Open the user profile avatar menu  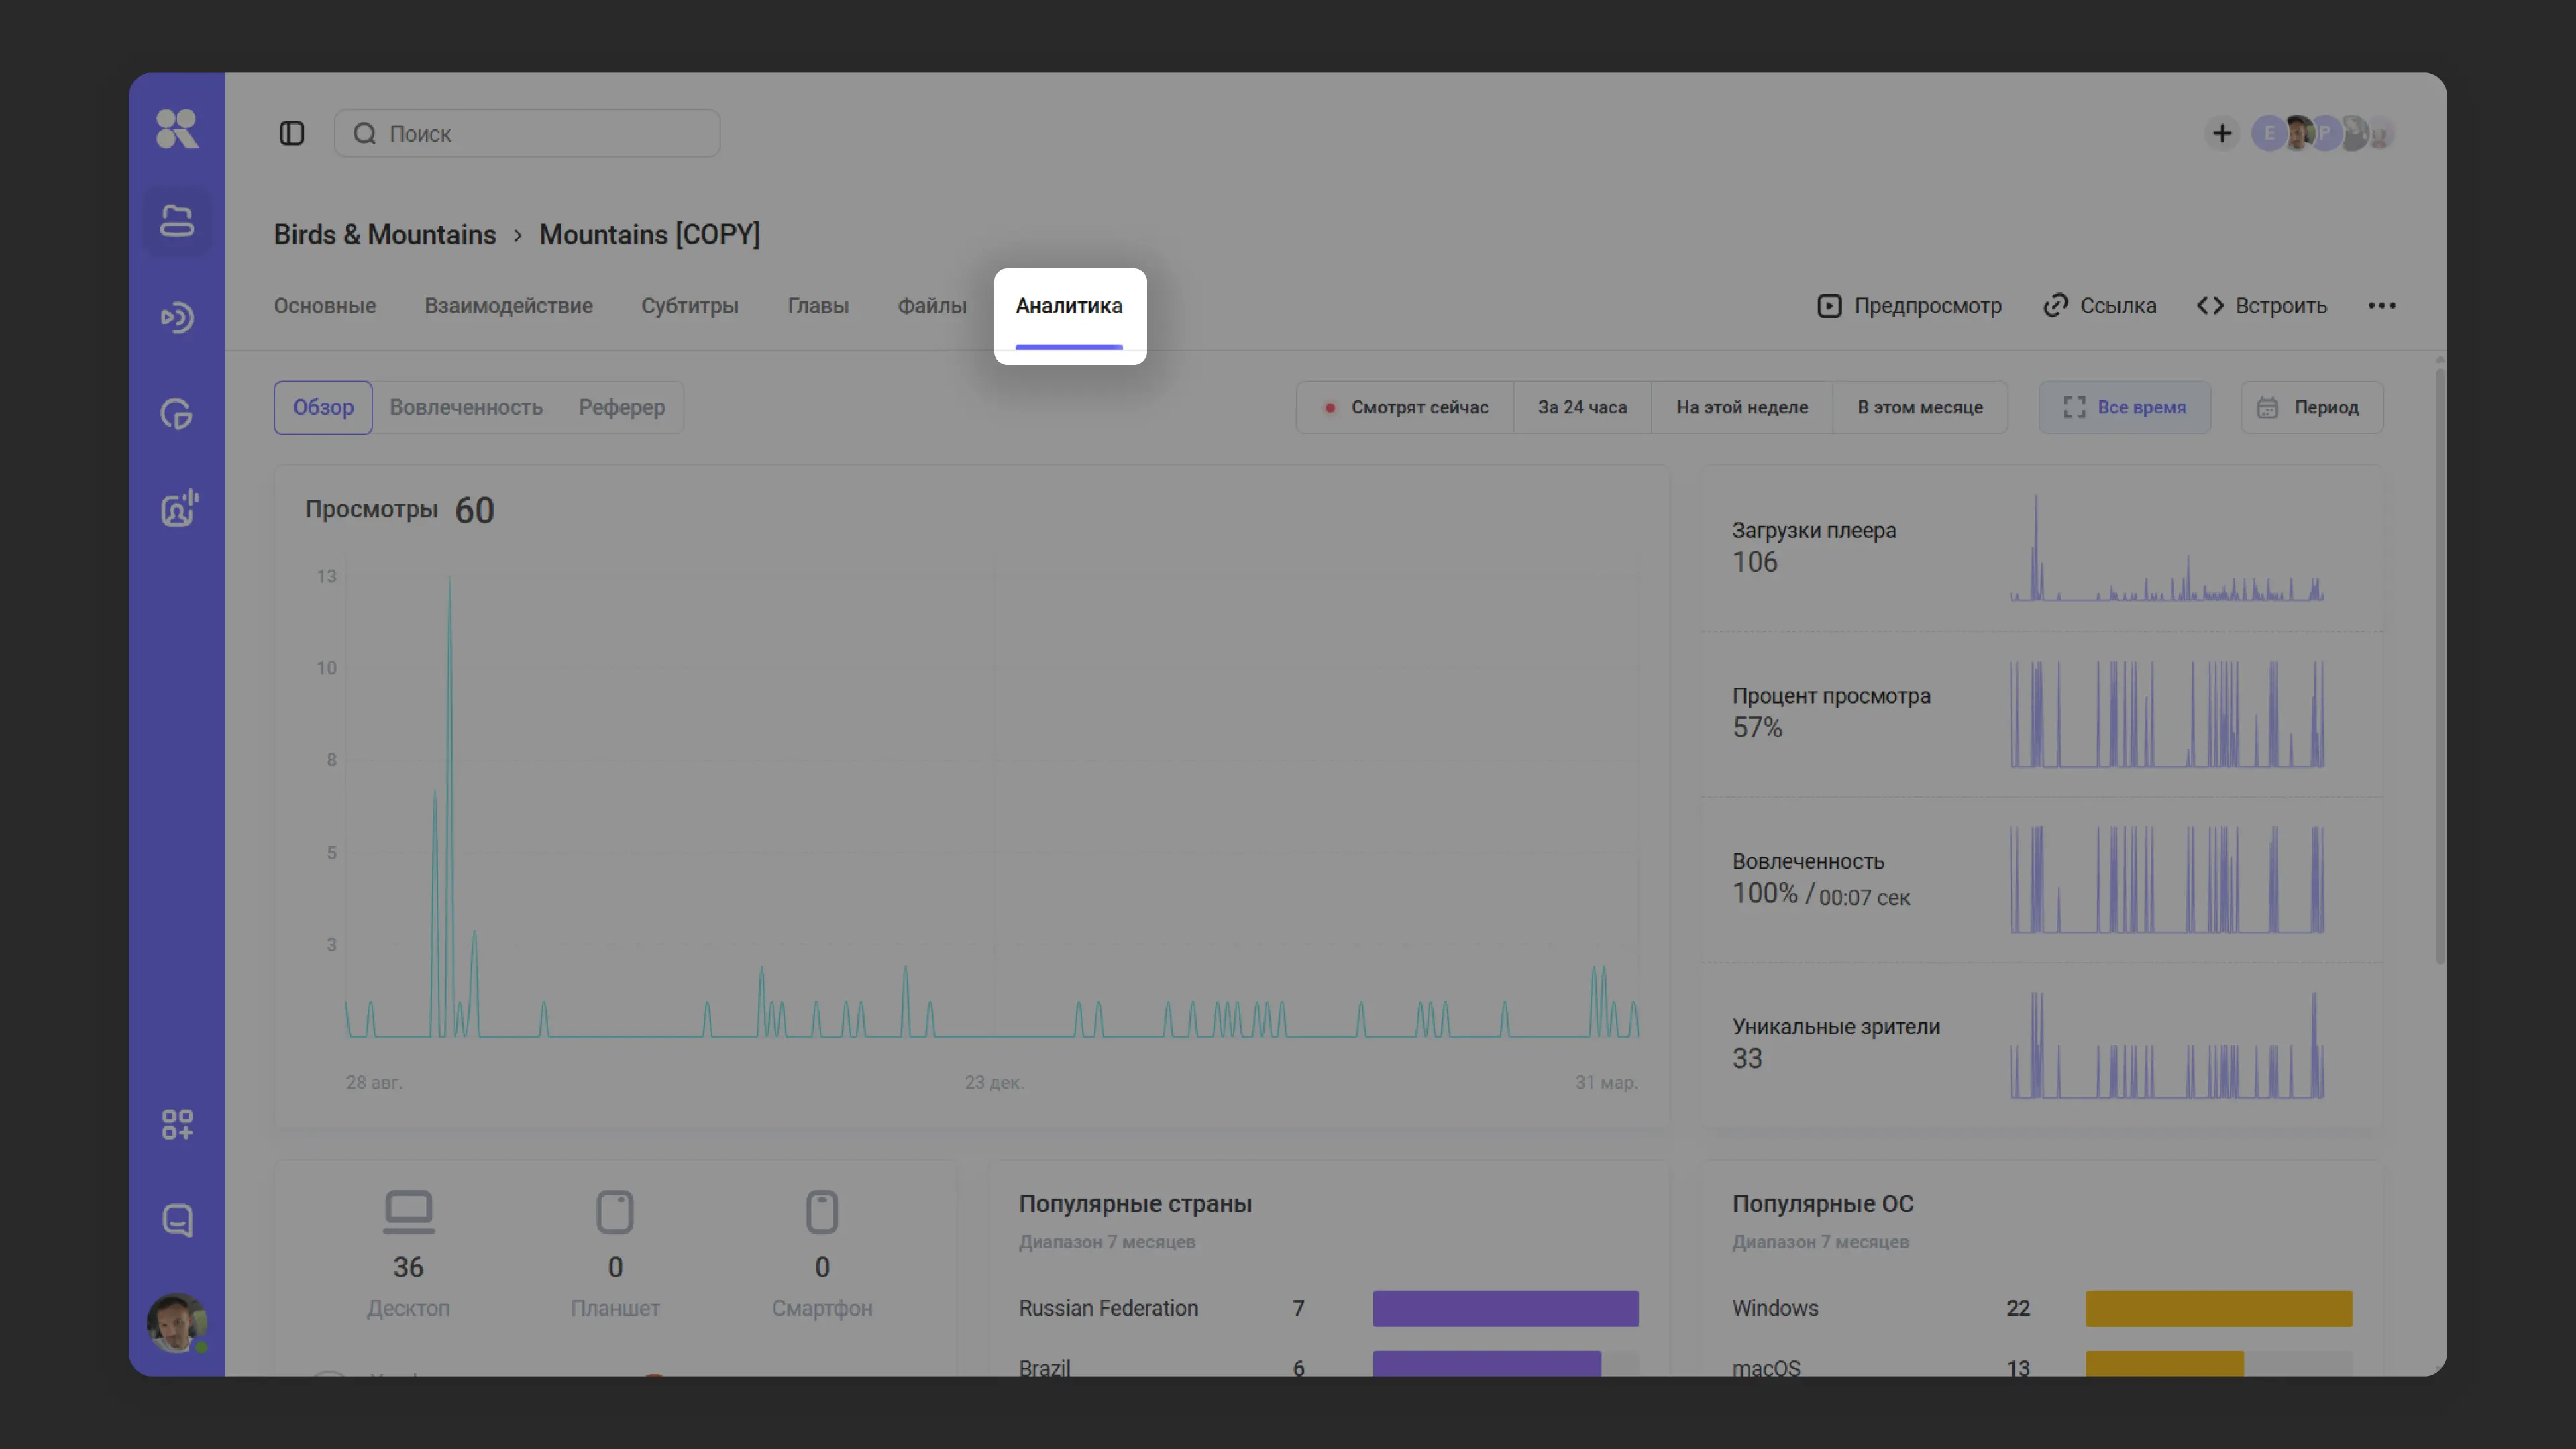click(177, 1322)
